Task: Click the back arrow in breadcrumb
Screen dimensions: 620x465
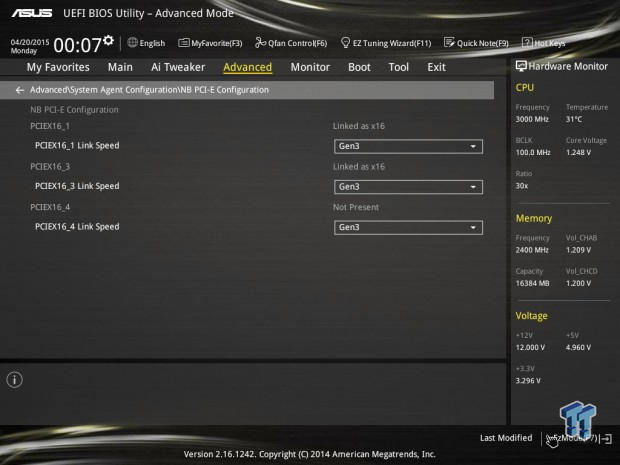Action: coord(20,90)
